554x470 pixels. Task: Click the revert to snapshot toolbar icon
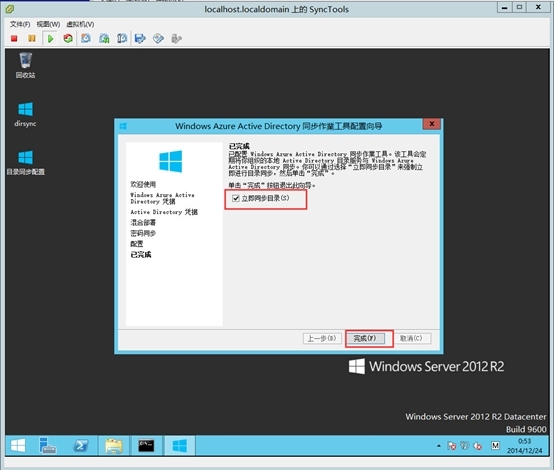pyautogui.click(x=104, y=38)
